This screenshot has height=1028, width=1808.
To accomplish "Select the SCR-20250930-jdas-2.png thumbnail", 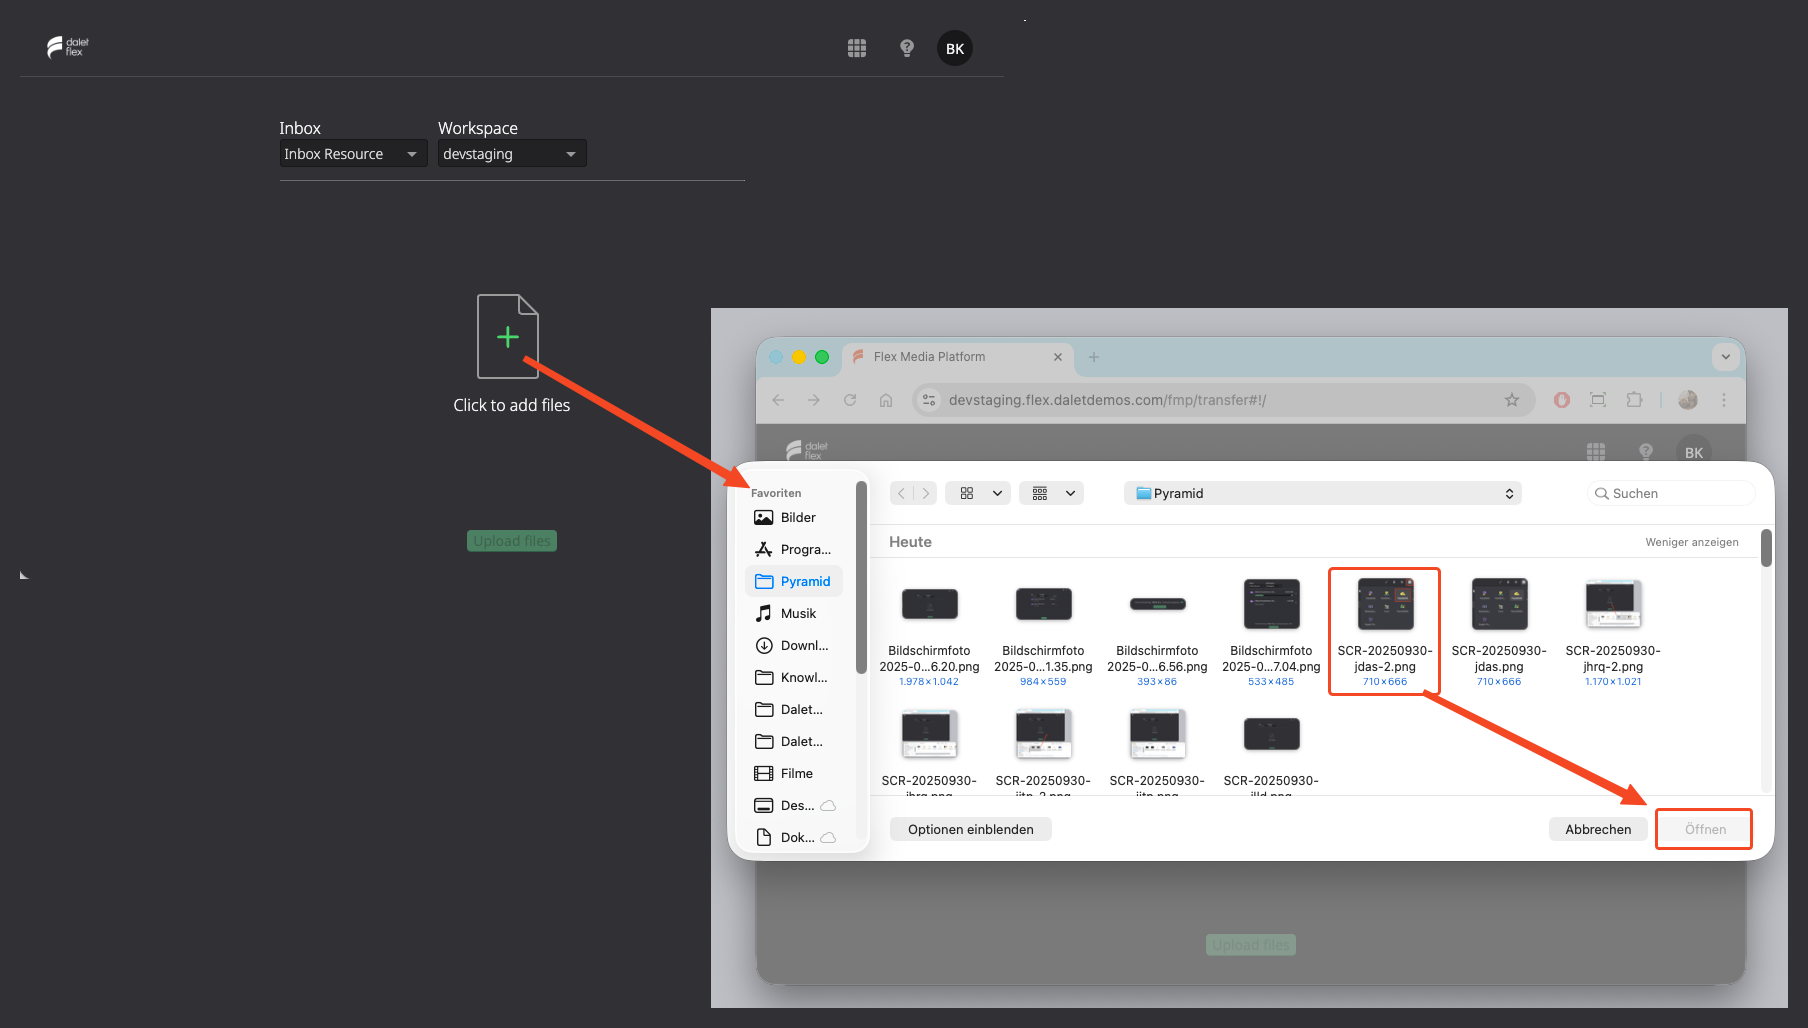I will point(1385,630).
